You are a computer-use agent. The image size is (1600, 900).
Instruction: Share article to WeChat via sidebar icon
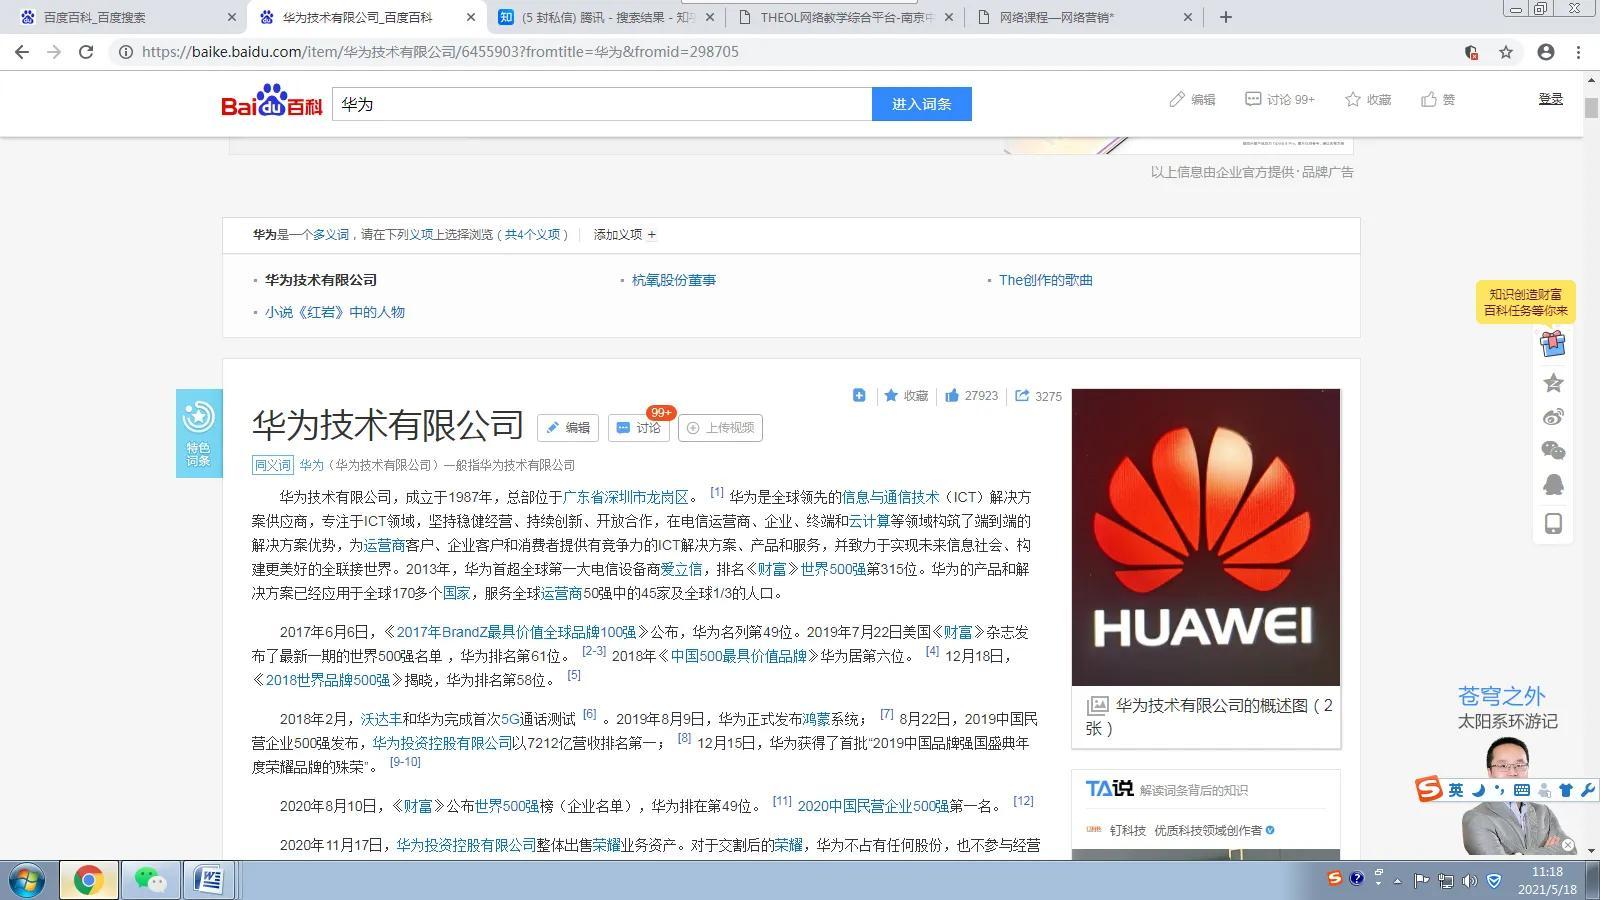point(1553,451)
